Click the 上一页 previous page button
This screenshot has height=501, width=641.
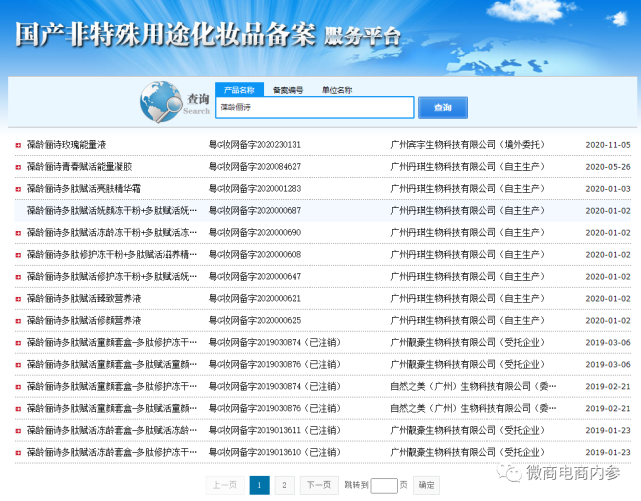[x=225, y=485]
